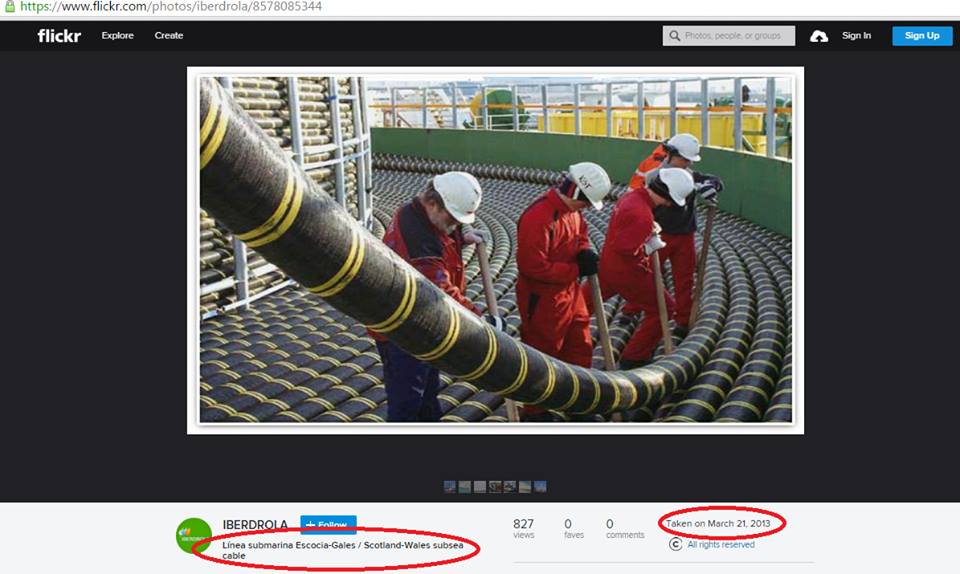This screenshot has width=960, height=574.
Task: Open the Explore menu
Action: 117,36
